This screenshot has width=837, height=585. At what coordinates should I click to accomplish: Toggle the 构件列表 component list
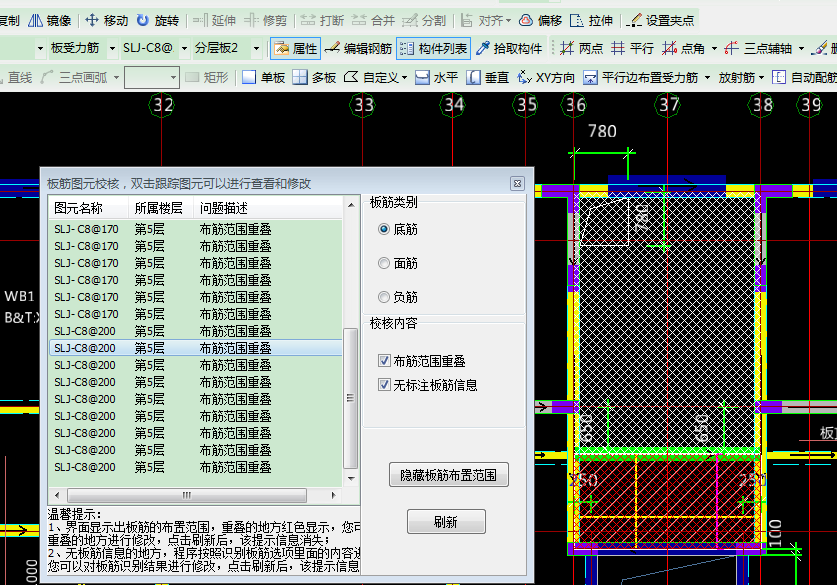[433, 49]
